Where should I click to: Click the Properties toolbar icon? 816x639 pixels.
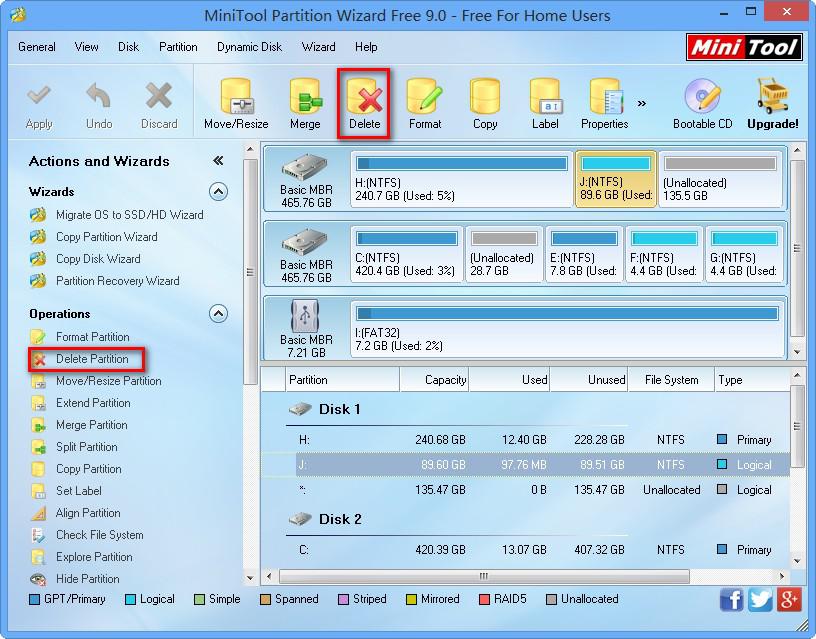pos(604,100)
